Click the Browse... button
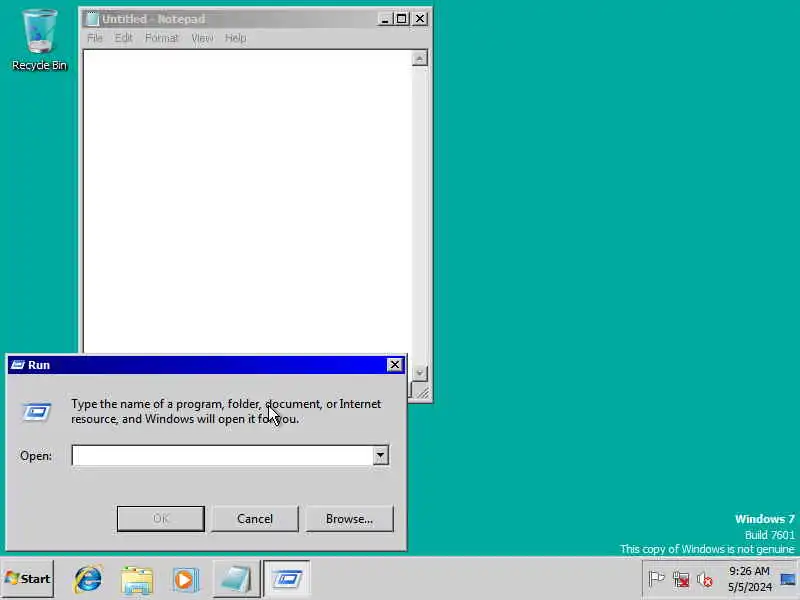800x600 pixels. click(x=349, y=518)
